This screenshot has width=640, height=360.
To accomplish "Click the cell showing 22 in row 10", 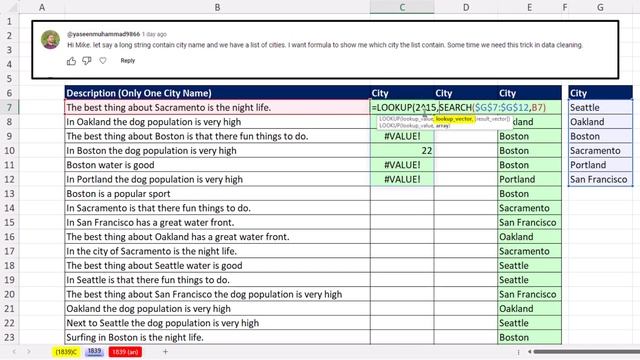I will click(x=402, y=151).
